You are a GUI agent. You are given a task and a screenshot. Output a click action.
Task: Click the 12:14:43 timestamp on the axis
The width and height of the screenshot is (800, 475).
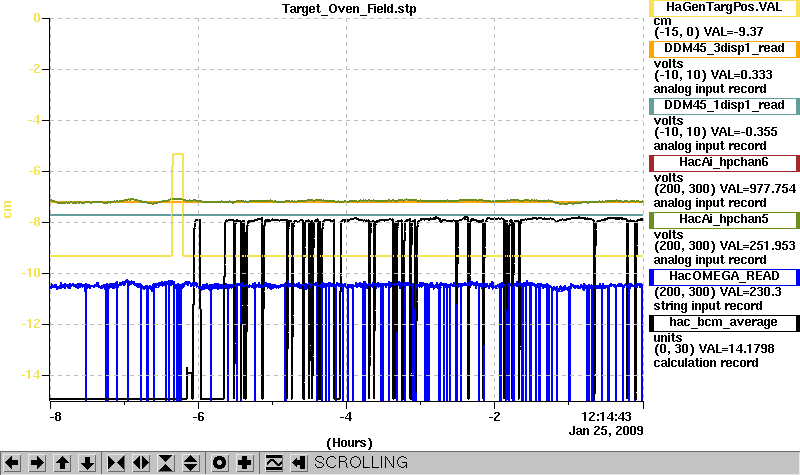click(606, 416)
